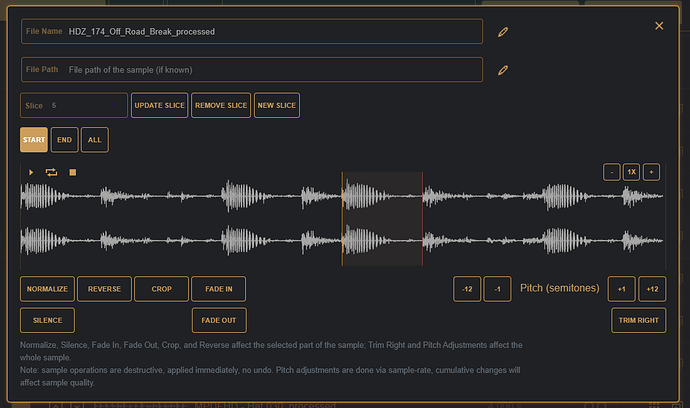
Task: Select the END marker mode
Action: click(x=64, y=140)
